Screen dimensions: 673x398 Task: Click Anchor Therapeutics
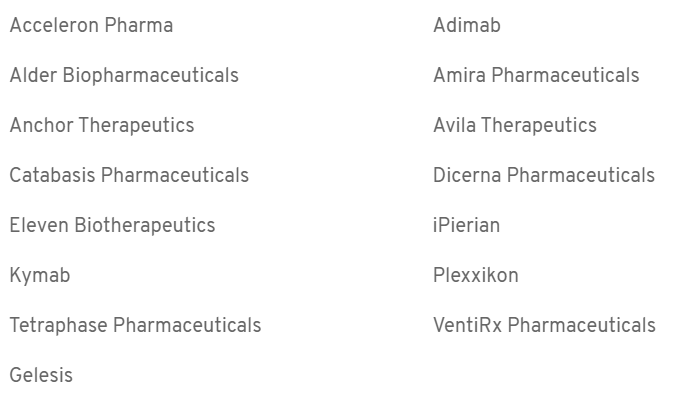[x=102, y=126]
